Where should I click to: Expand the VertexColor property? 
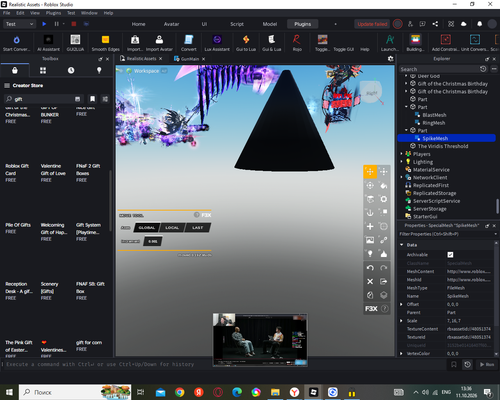(401, 353)
